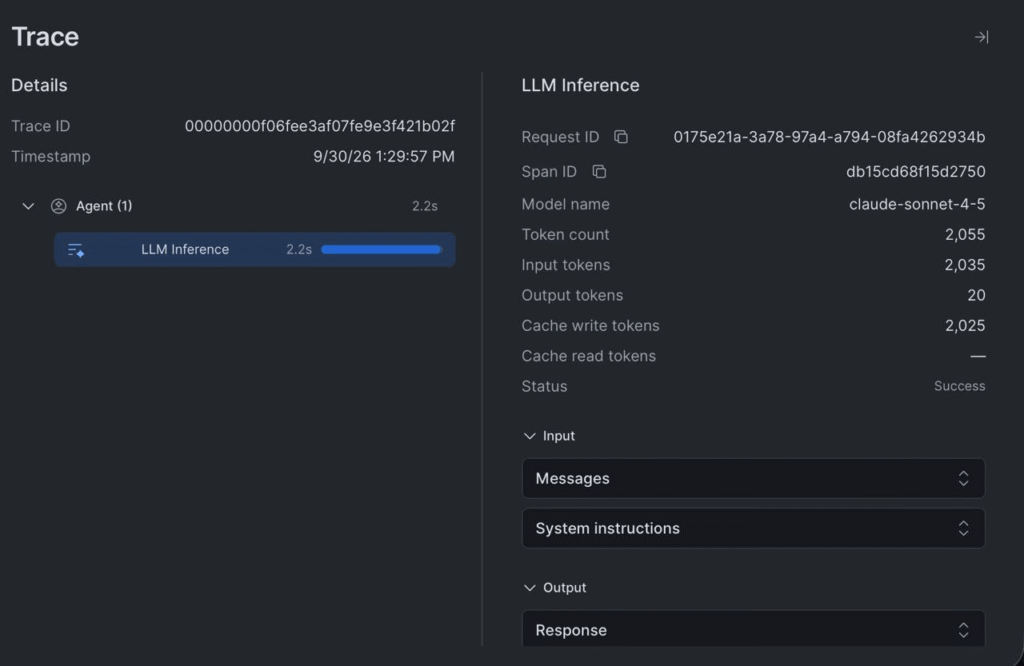Image resolution: width=1024 pixels, height=666 pixels.
Task: Collapse the Agent (1) tree node
Action: [28, 206]
